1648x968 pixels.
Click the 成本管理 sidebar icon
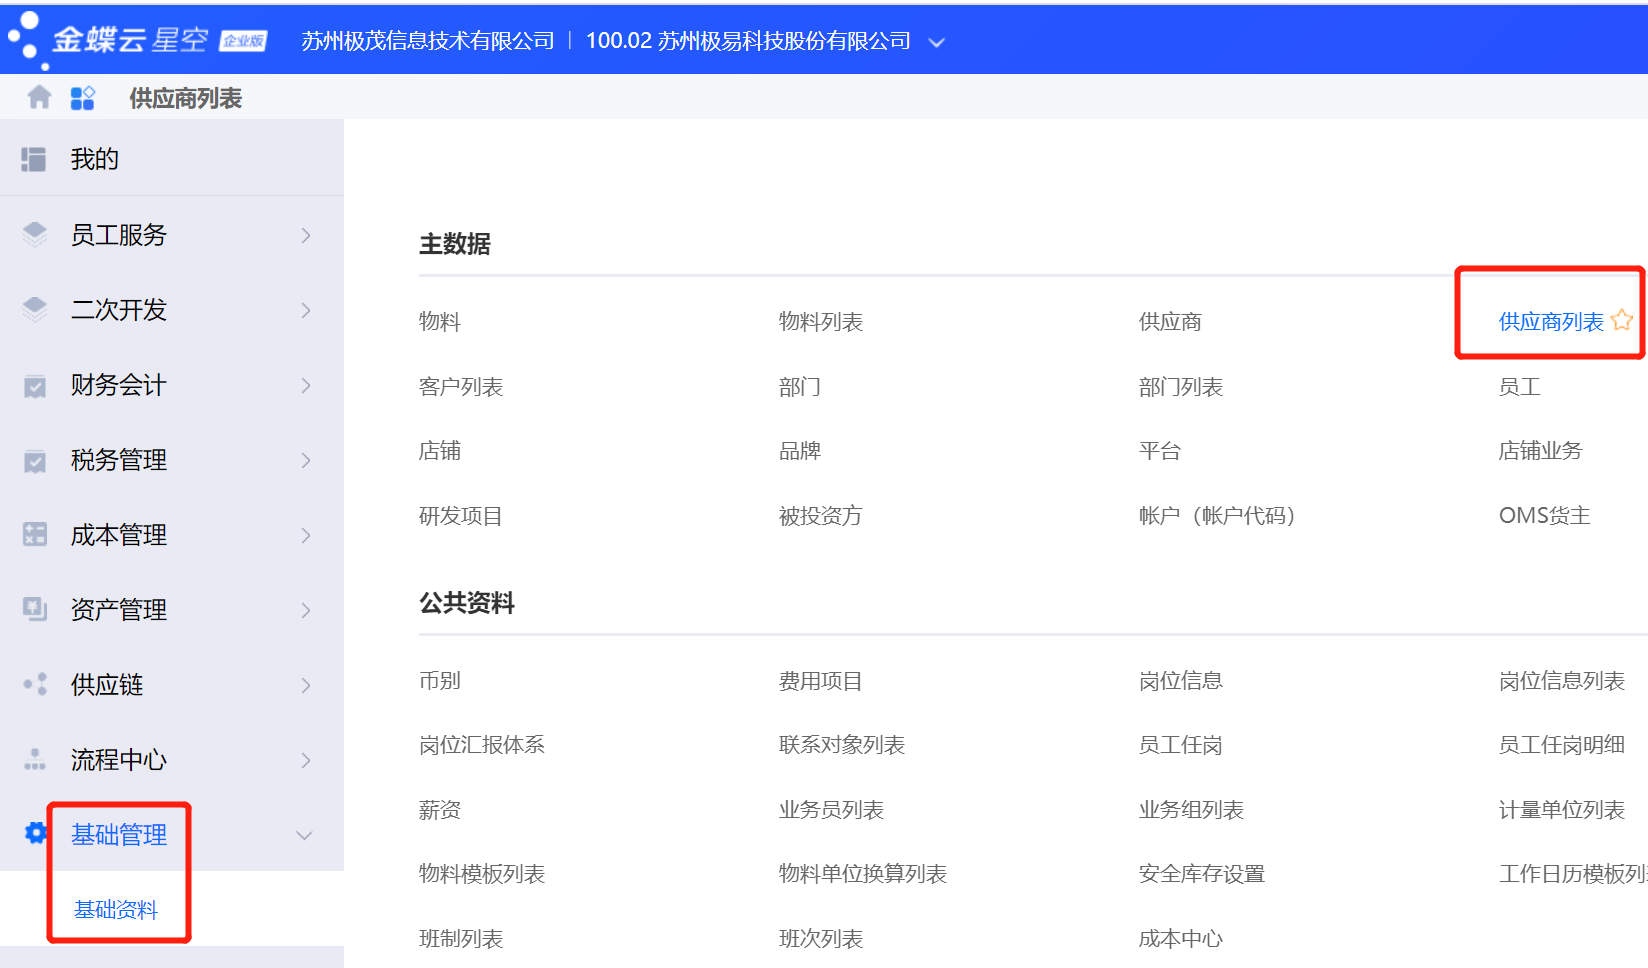pos(35,535)
